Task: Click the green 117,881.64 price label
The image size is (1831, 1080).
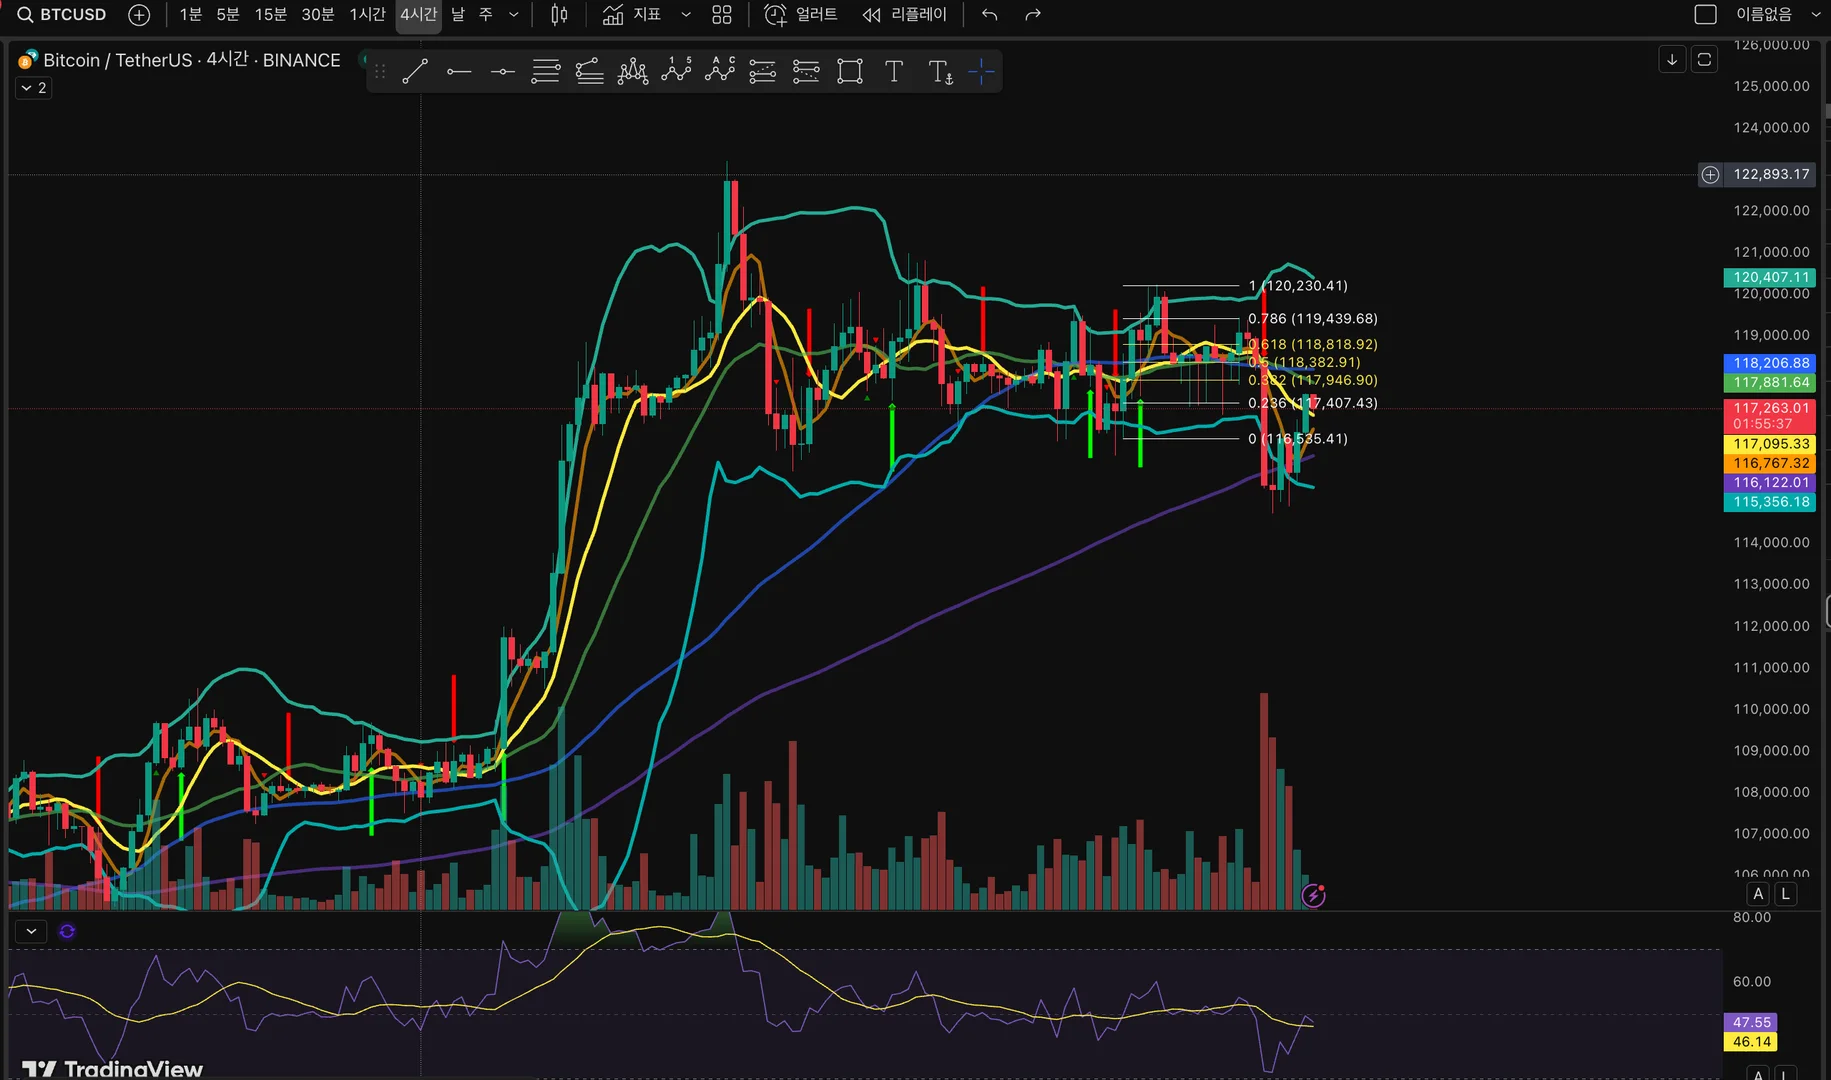Action: point(1770,382)
